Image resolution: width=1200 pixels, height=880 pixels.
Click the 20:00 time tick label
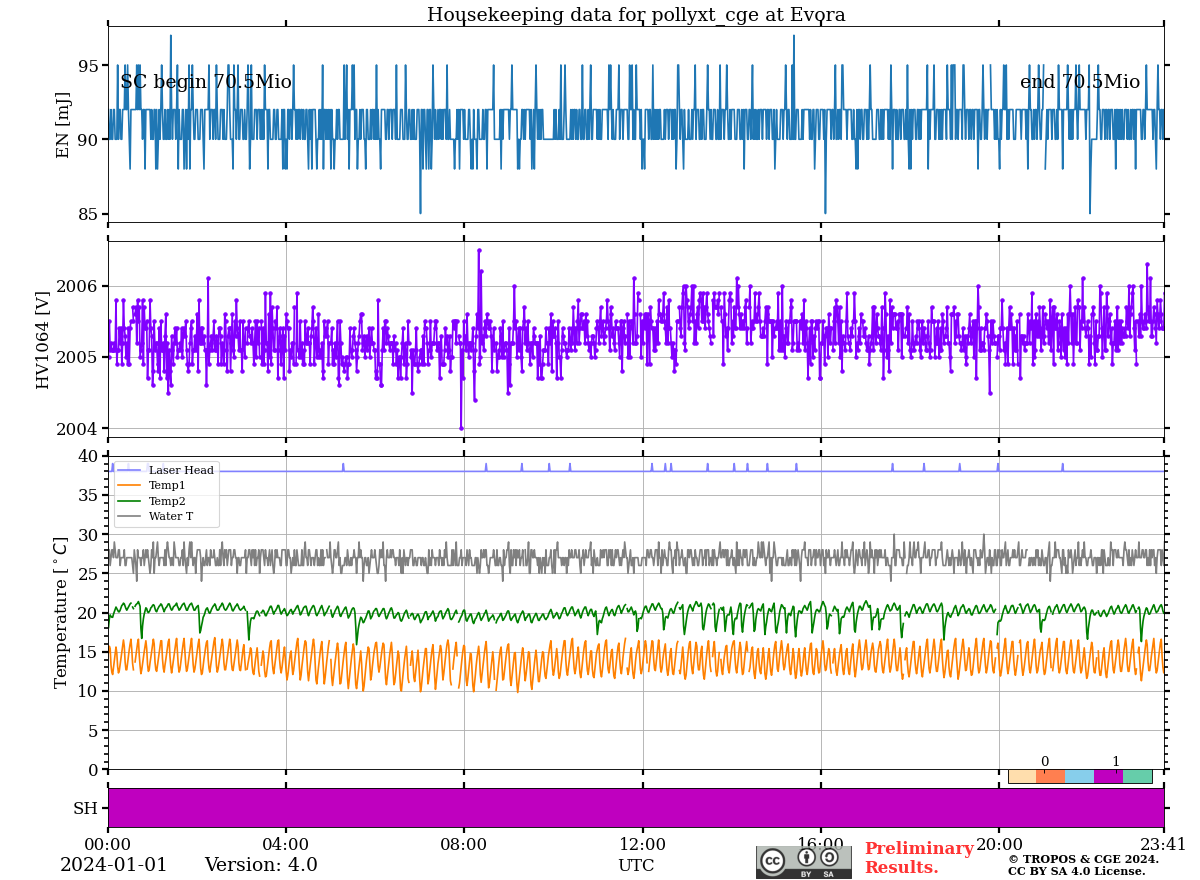(999, 845)
